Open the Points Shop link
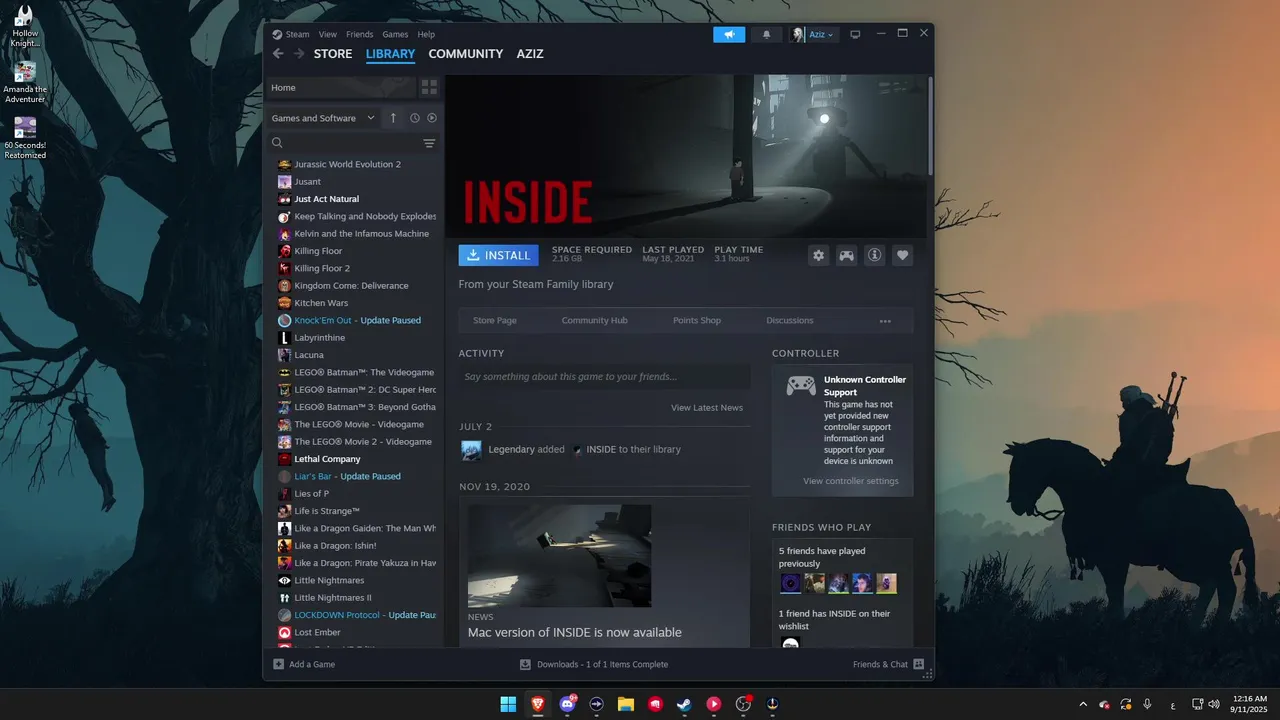The image size is (1280, 720). point(697,321)
